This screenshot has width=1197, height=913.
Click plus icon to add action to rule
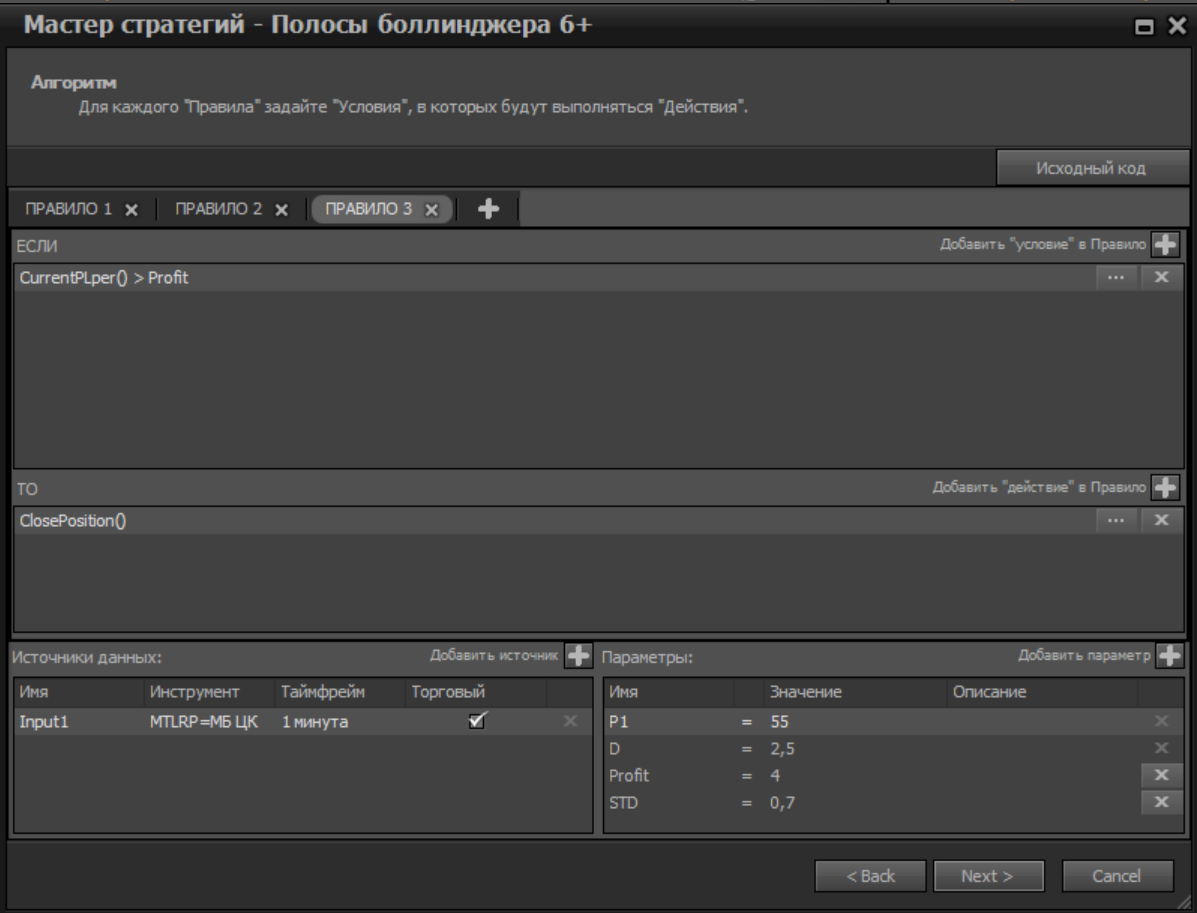1164,487
